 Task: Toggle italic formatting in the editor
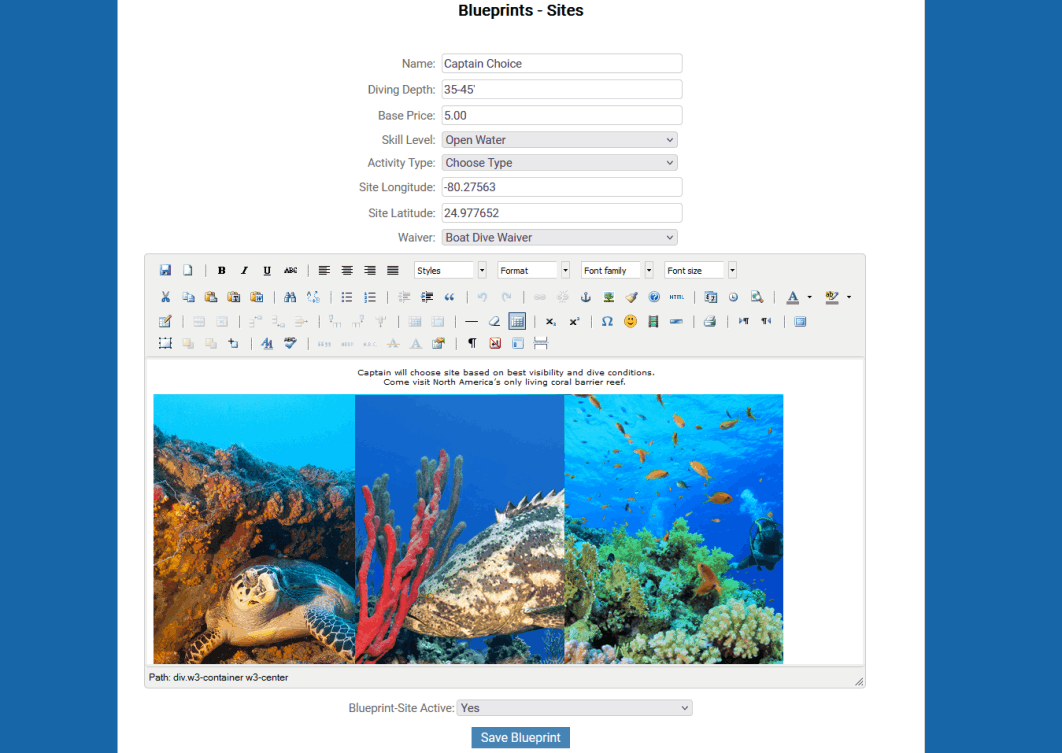coord(244,271)
